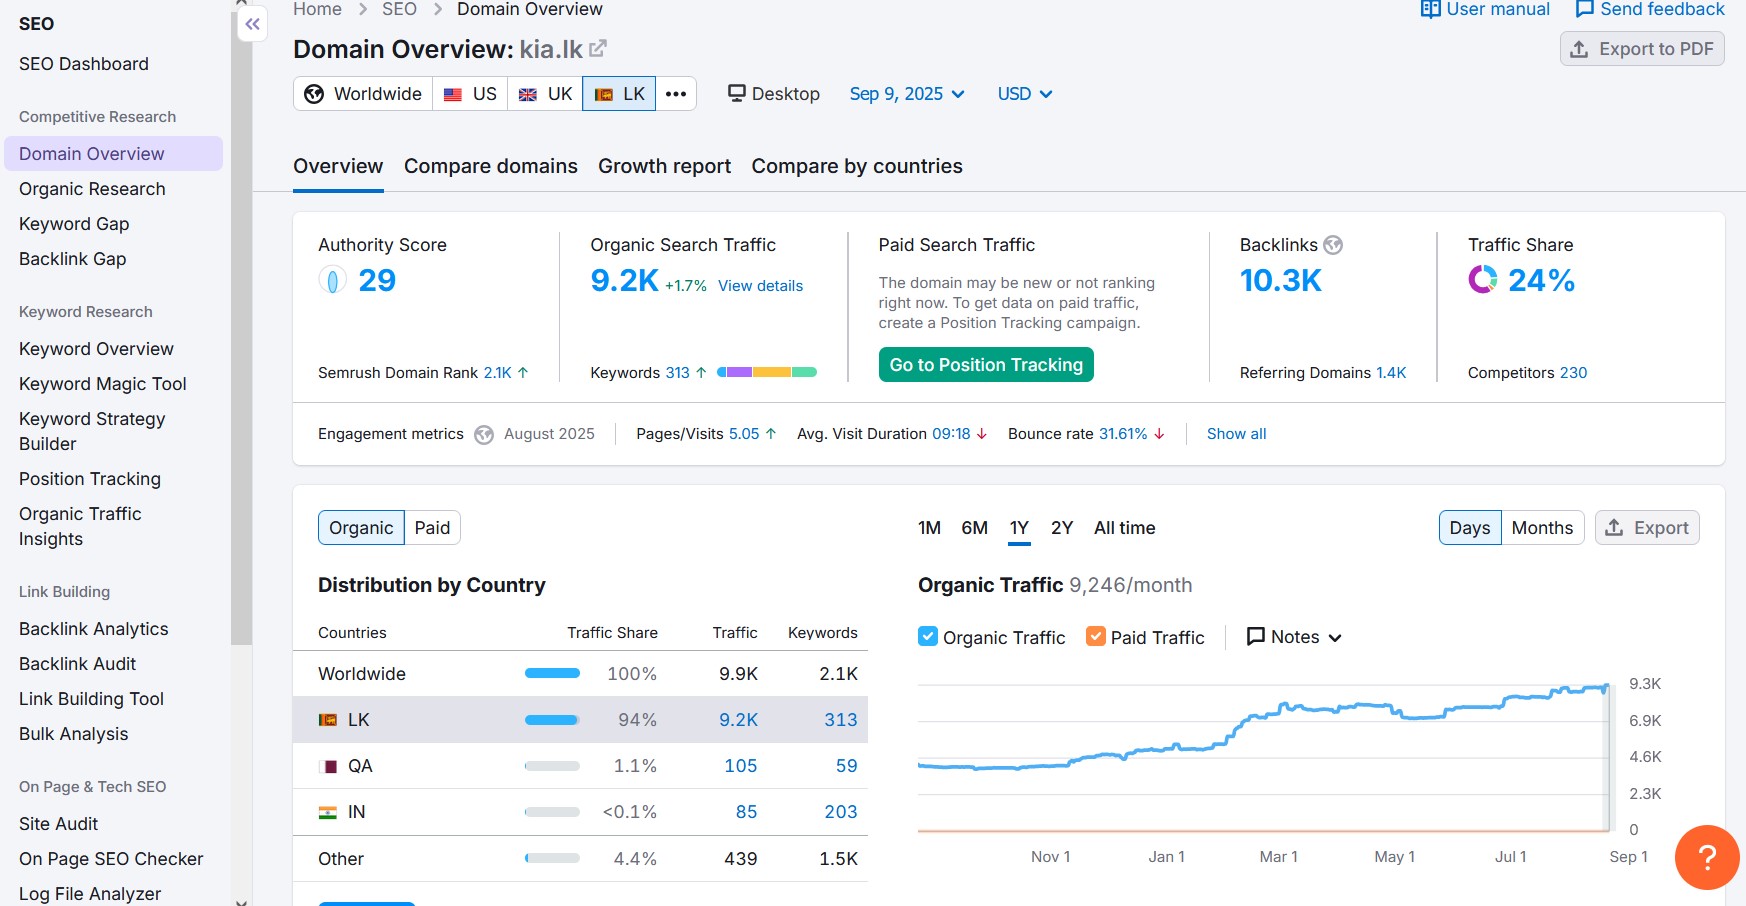
Task: Select 1Y time range
Action: click(x=1019, y=528)
